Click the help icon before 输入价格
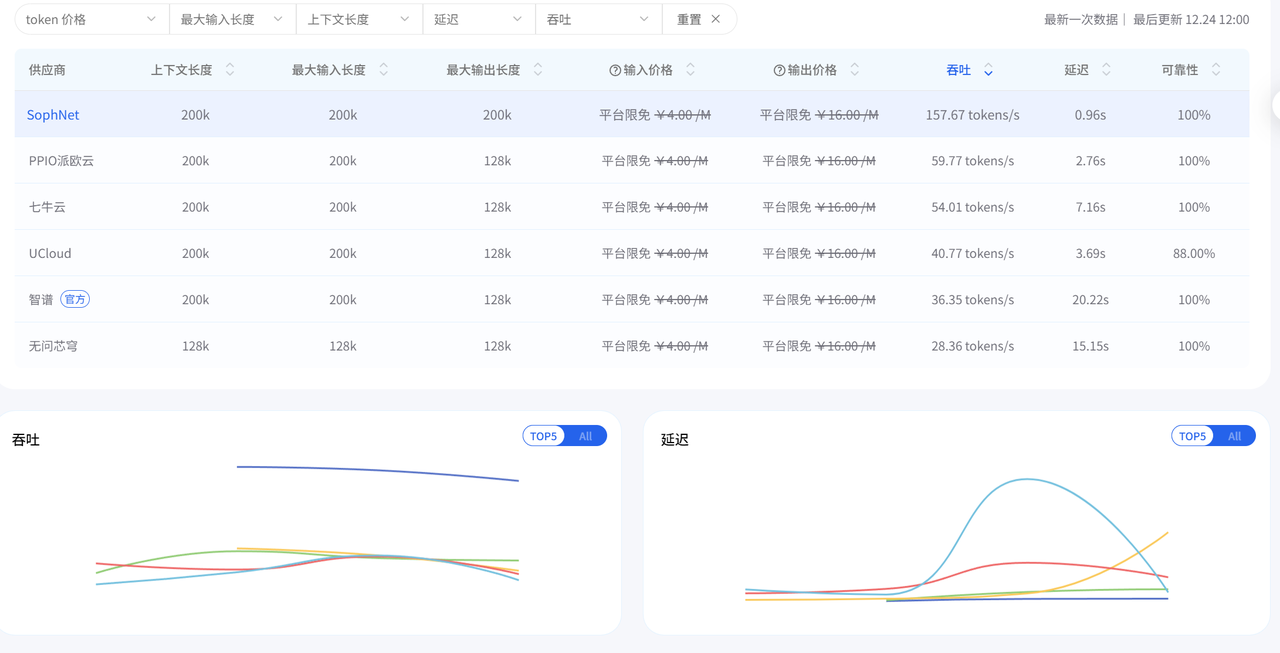 [615, 70]
